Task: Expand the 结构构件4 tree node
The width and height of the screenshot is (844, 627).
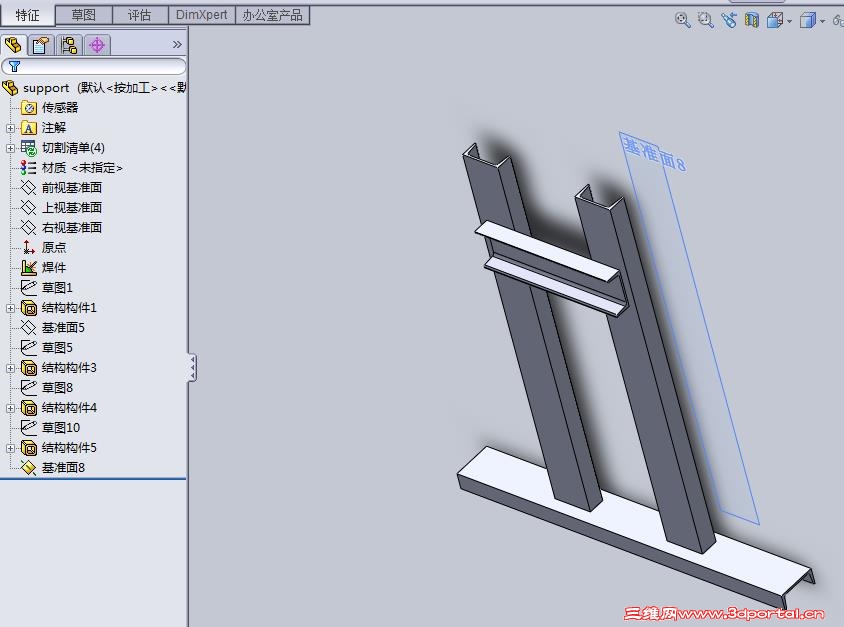Action: click(x=10, y=408)
